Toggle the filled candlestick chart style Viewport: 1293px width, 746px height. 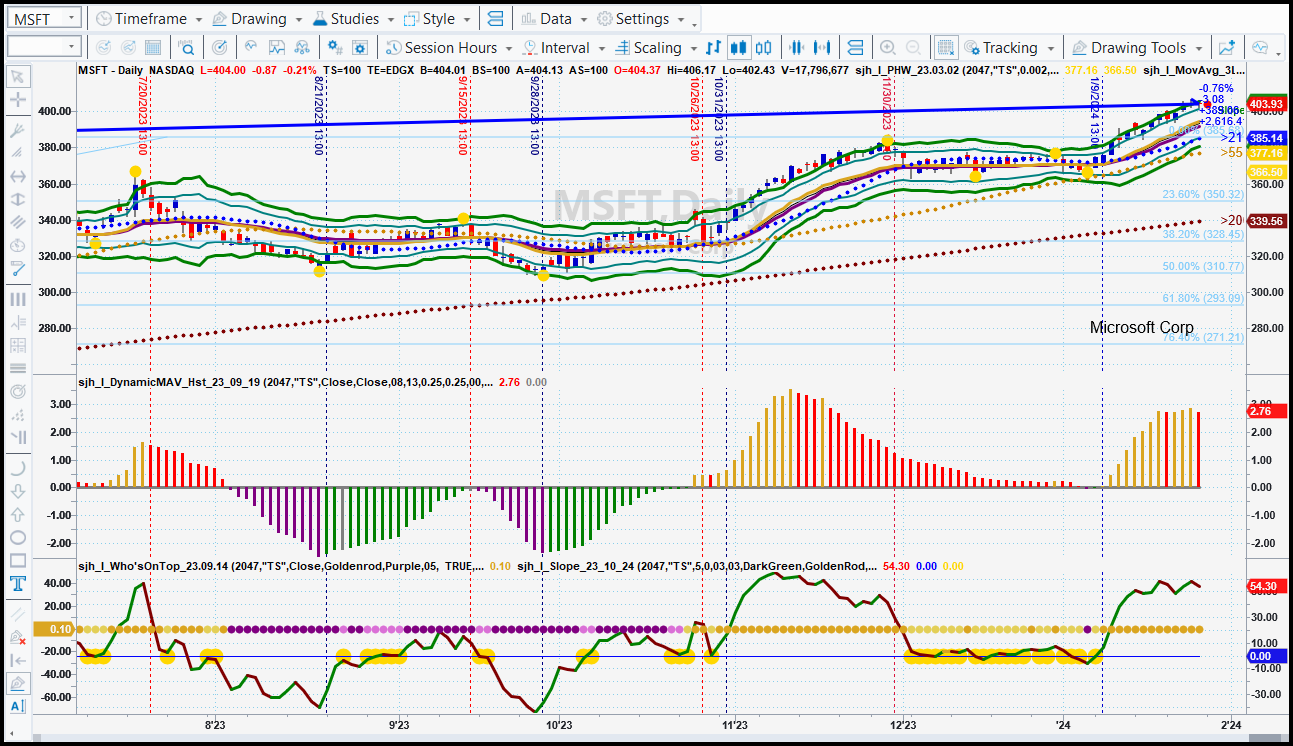(x=739, y=47)
